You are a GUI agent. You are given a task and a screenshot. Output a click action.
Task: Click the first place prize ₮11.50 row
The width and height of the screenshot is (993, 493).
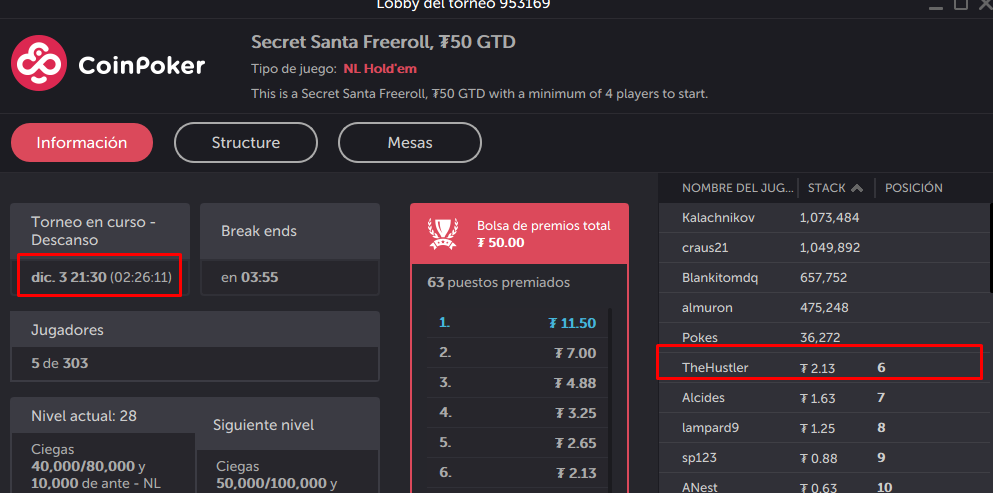[x=517, y=323]
